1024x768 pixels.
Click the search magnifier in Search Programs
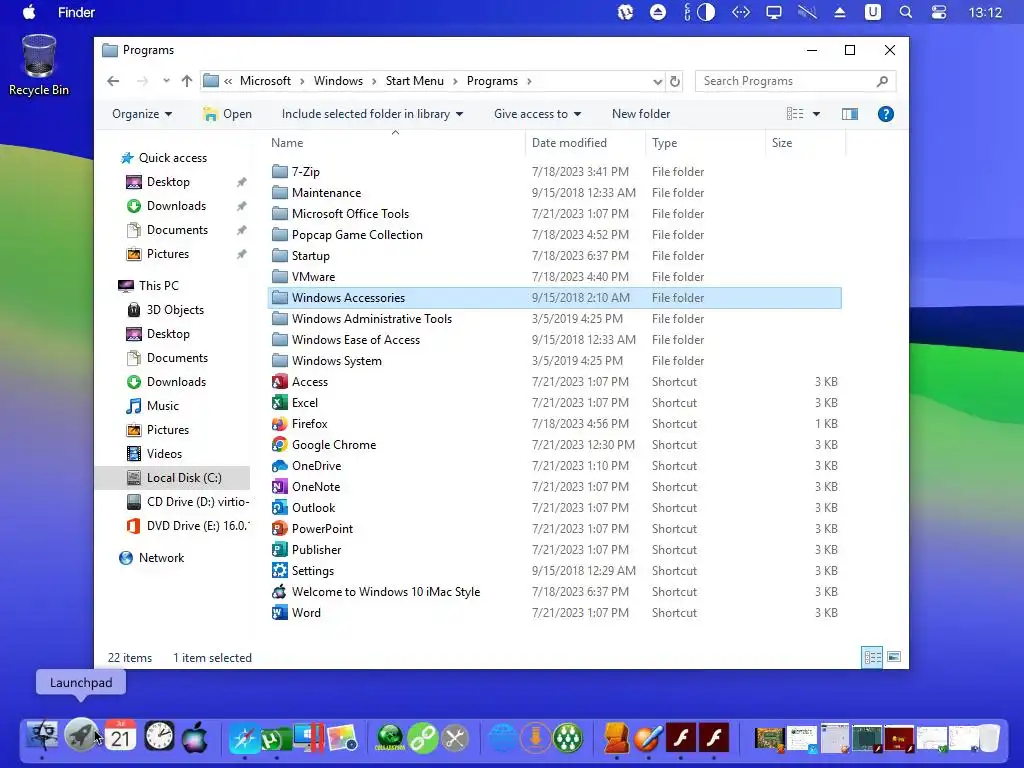click(882, 81)
